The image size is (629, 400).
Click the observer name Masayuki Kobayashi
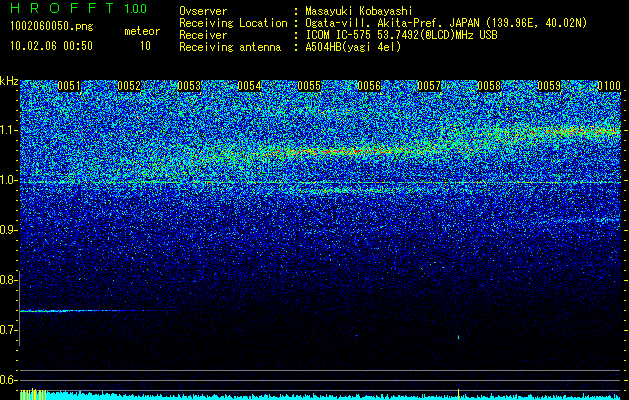point(359,11)
